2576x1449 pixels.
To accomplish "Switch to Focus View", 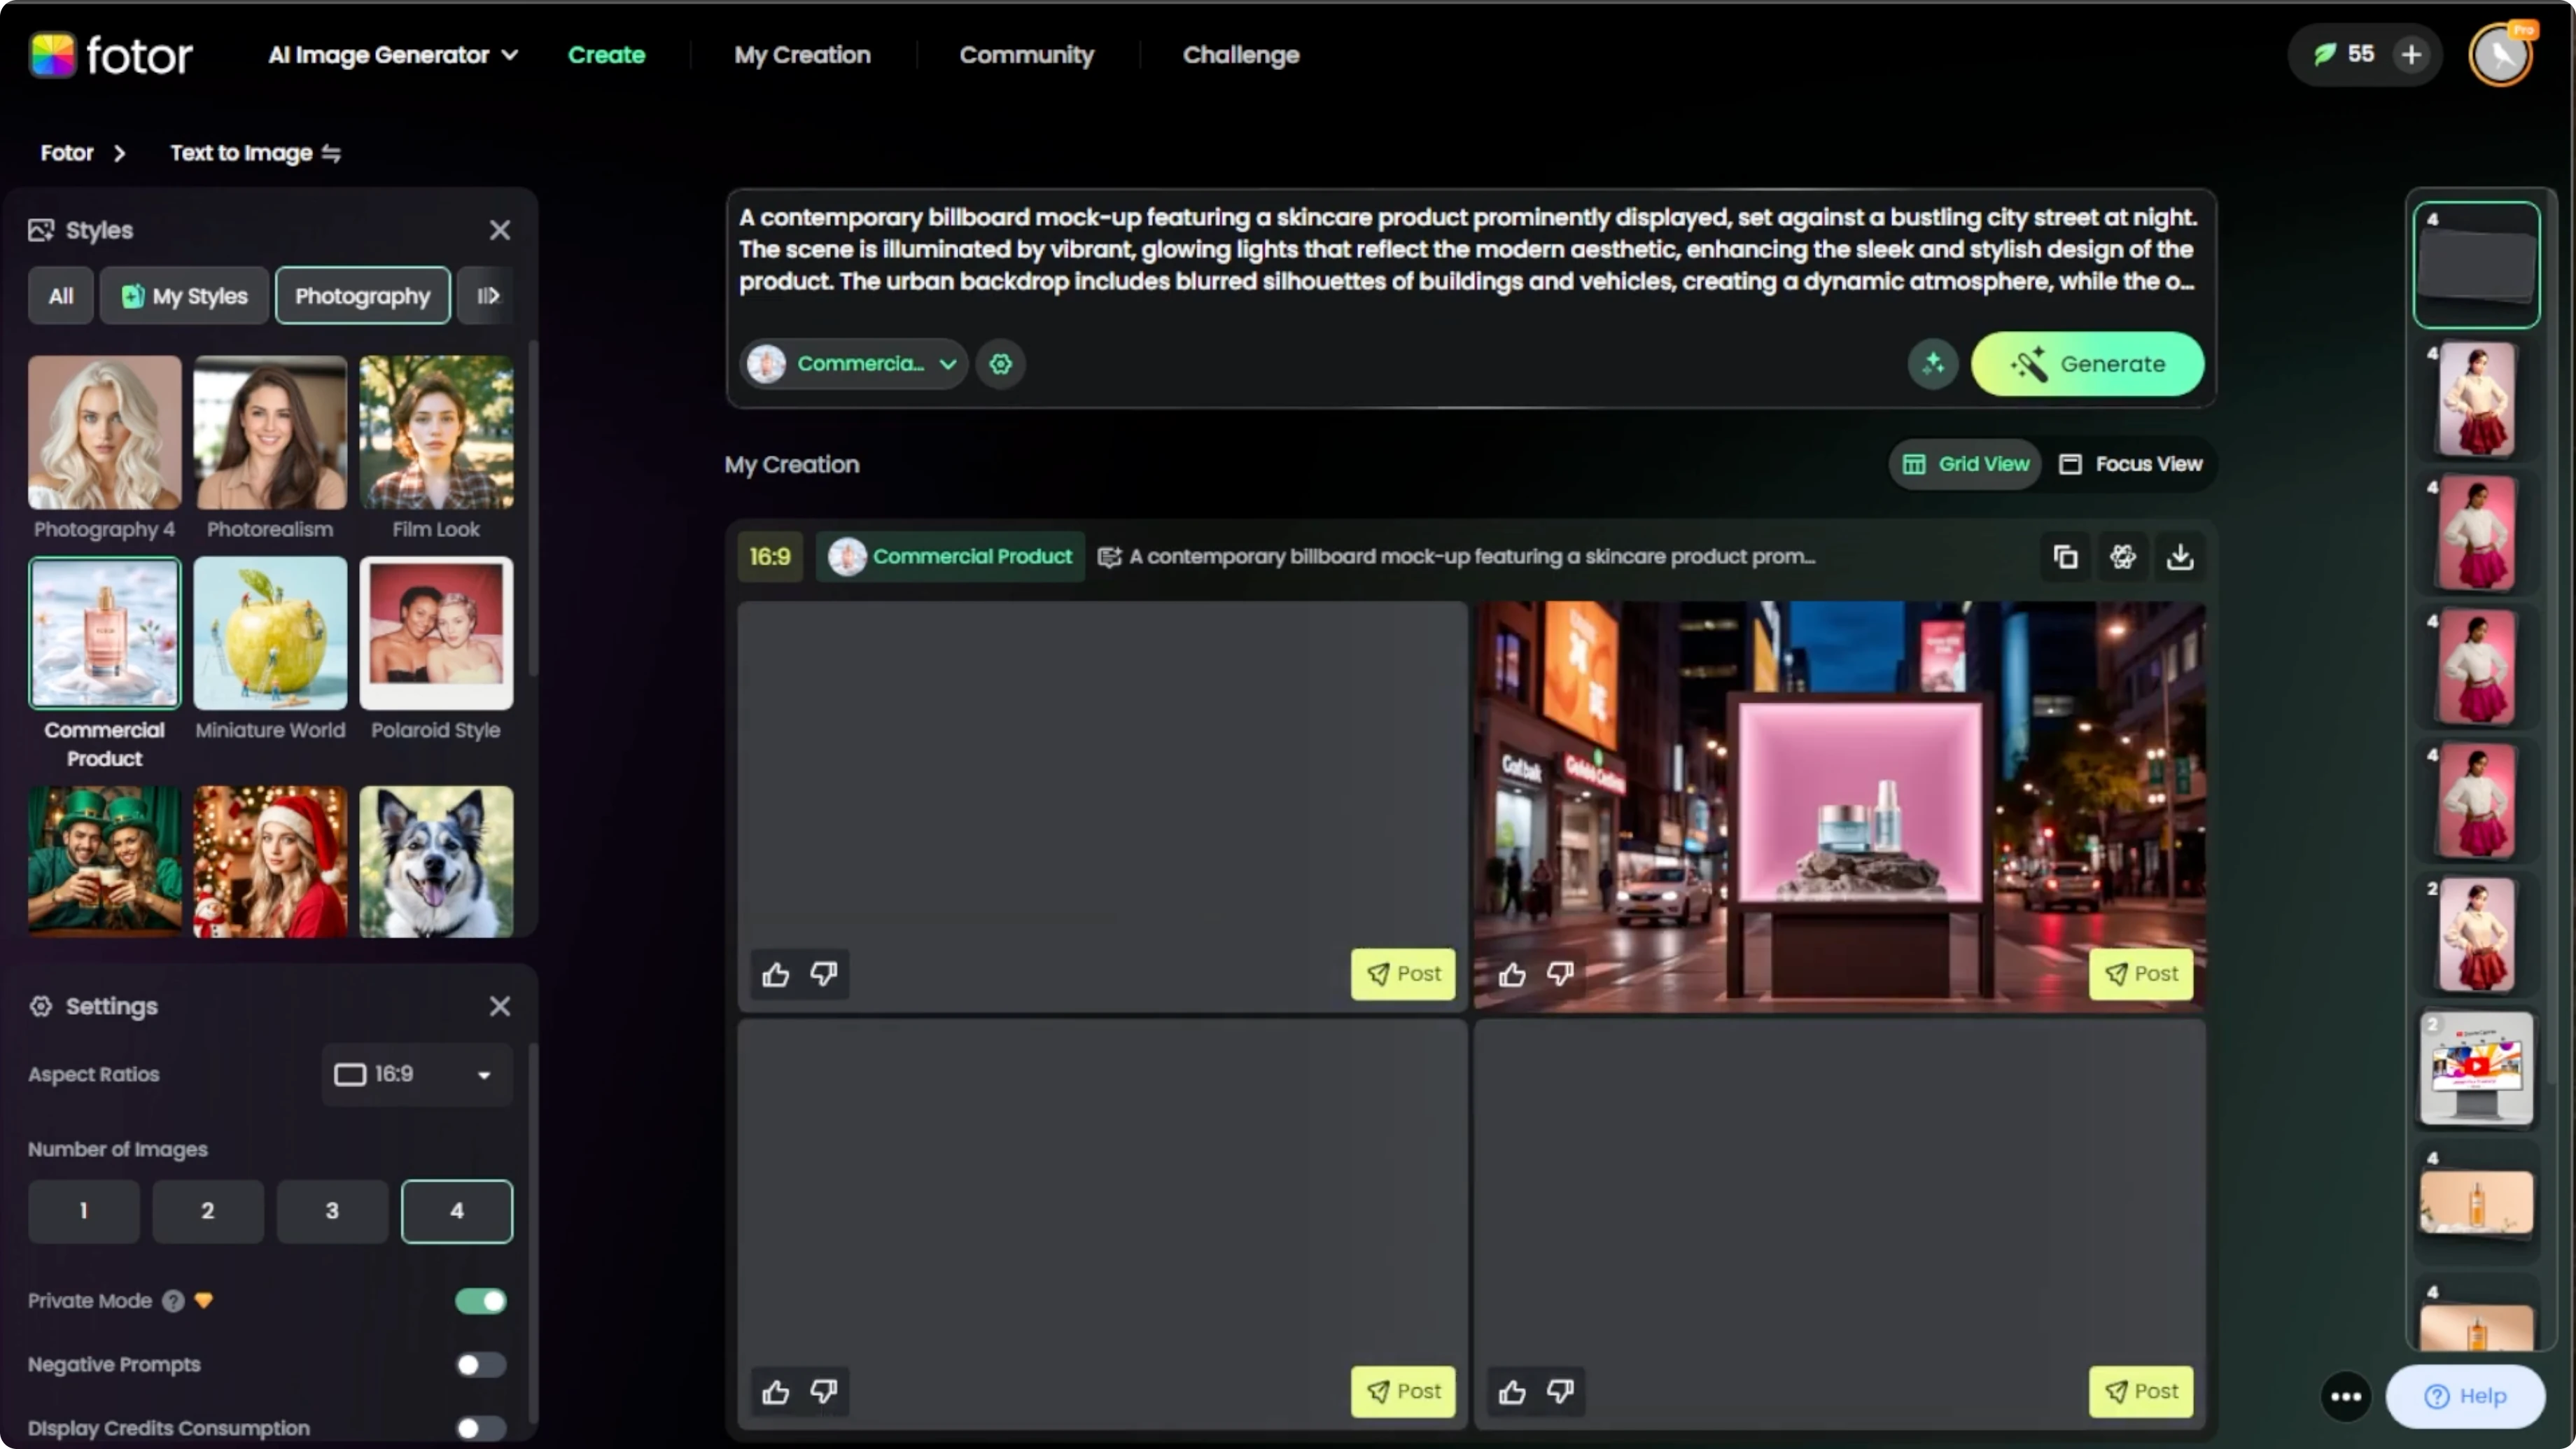I will [2130, 464].
